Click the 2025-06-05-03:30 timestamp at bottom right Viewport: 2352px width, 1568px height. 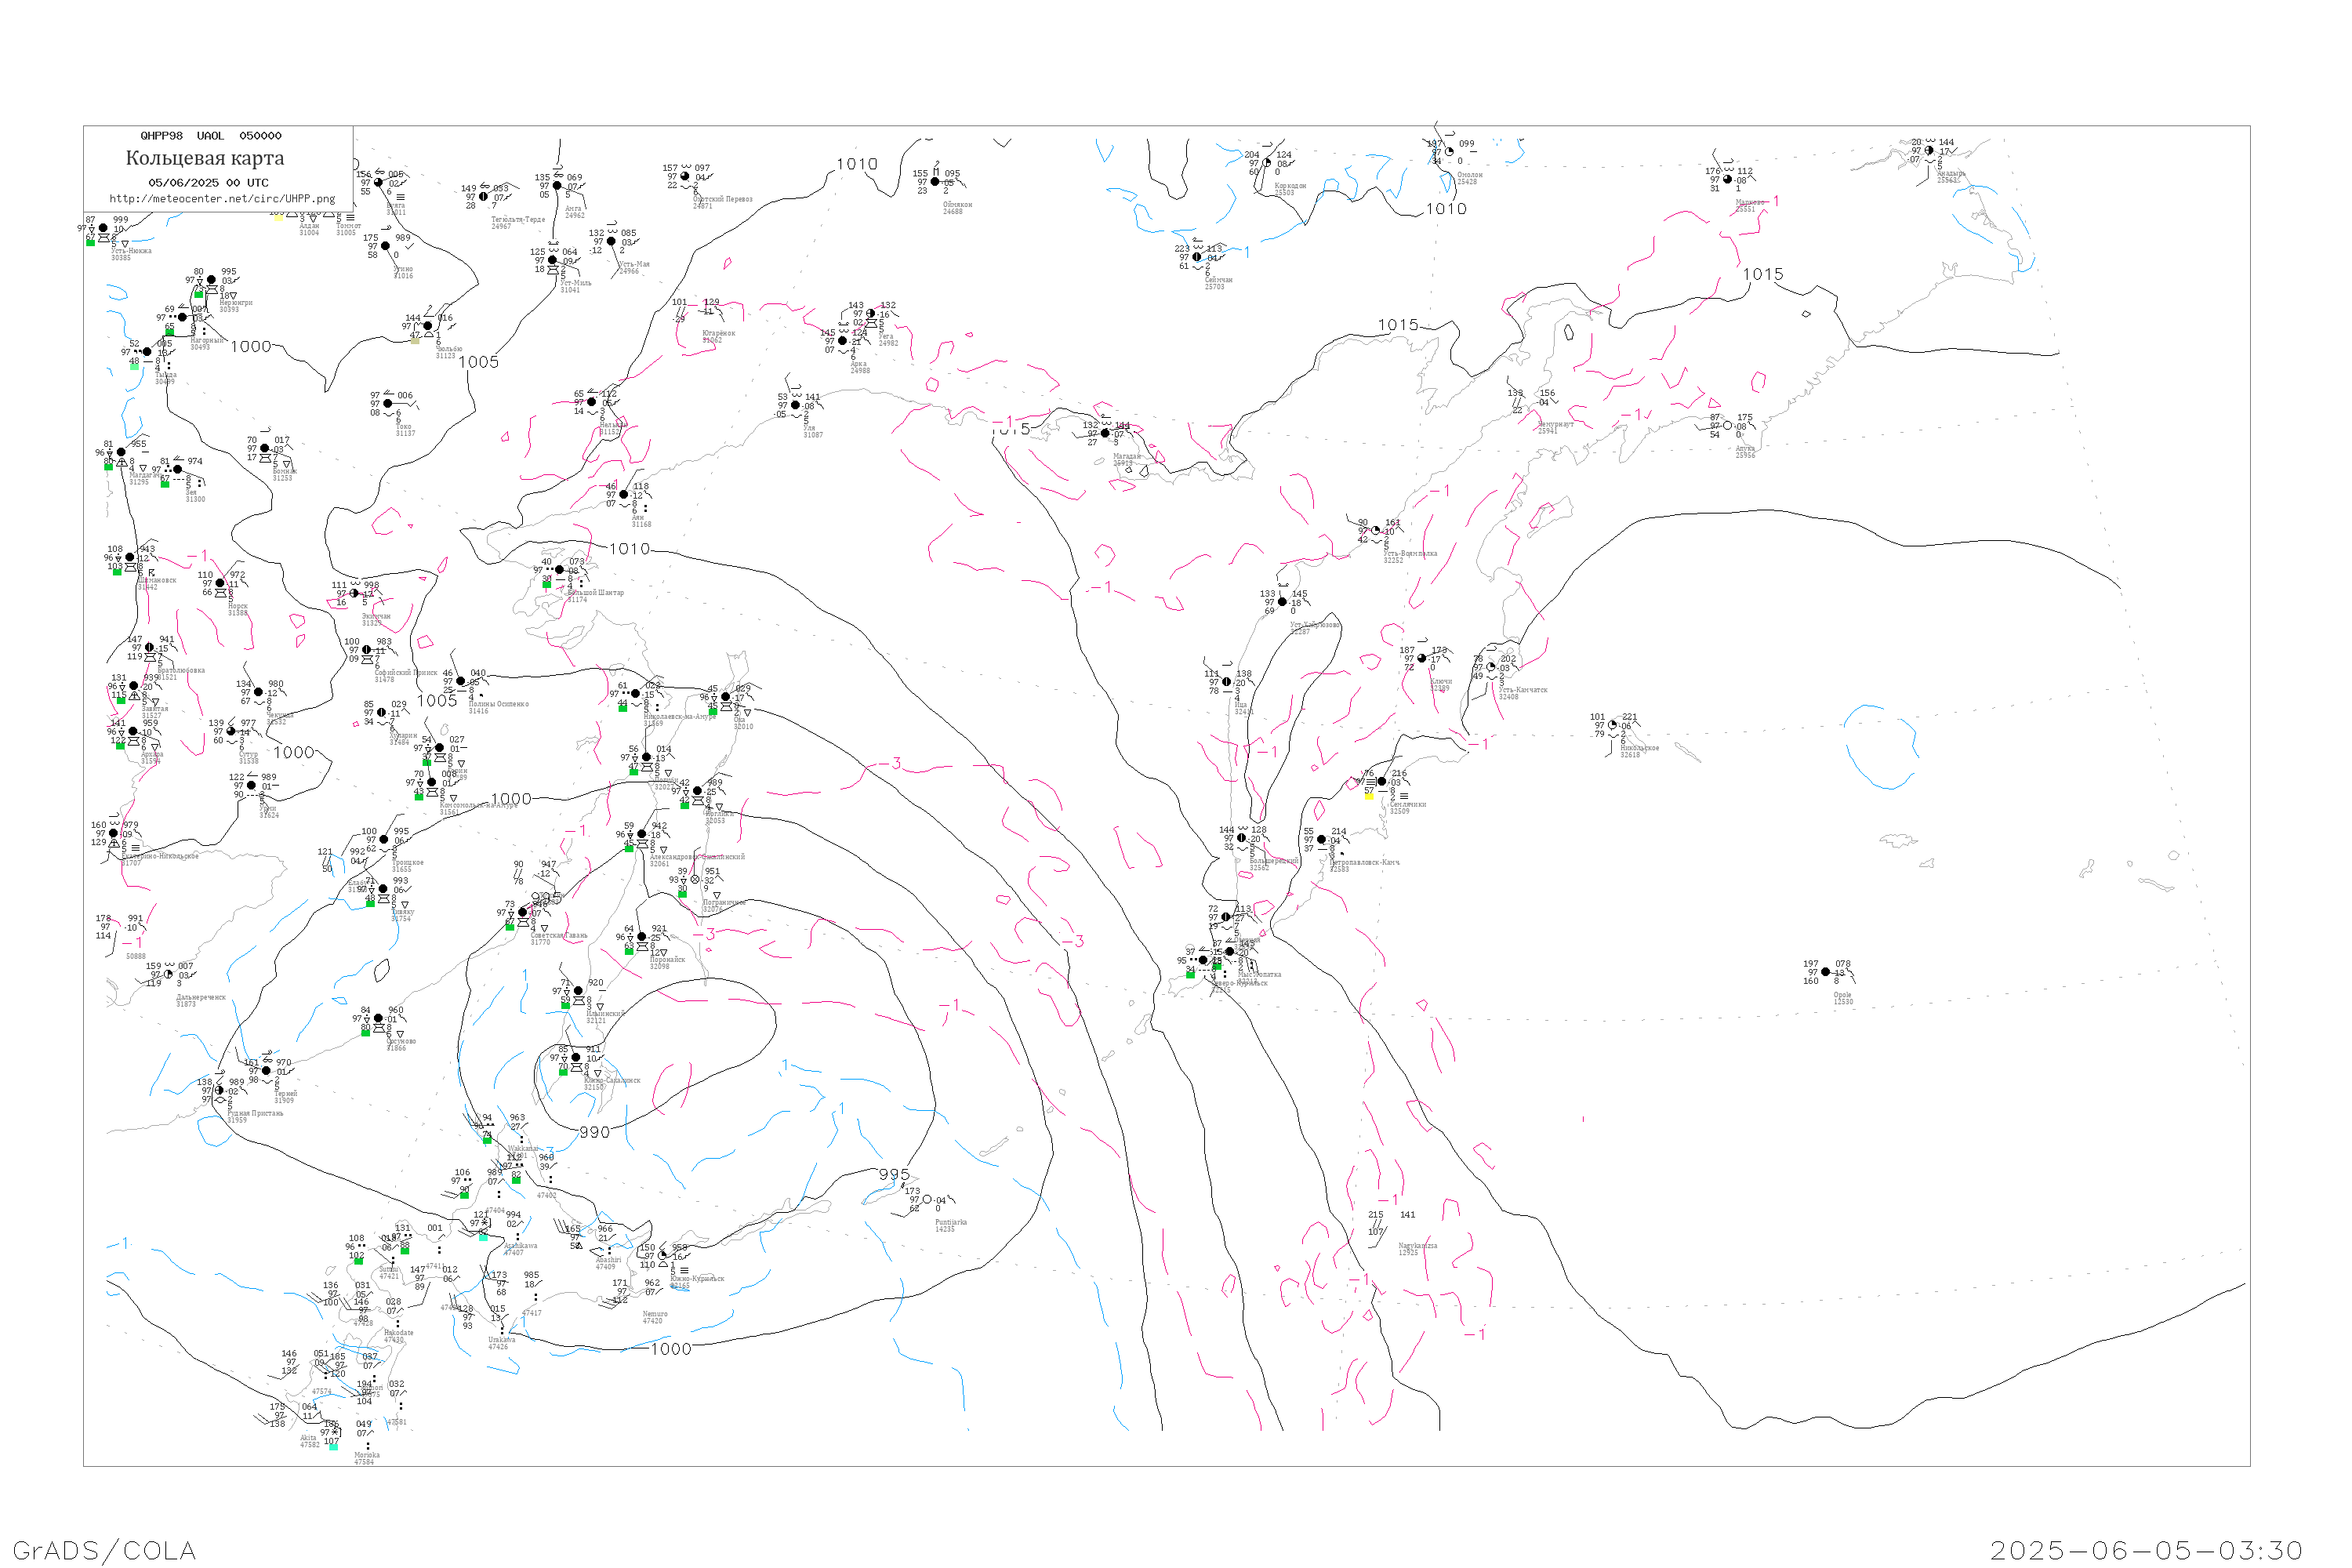click(x=2146, y=1550)
